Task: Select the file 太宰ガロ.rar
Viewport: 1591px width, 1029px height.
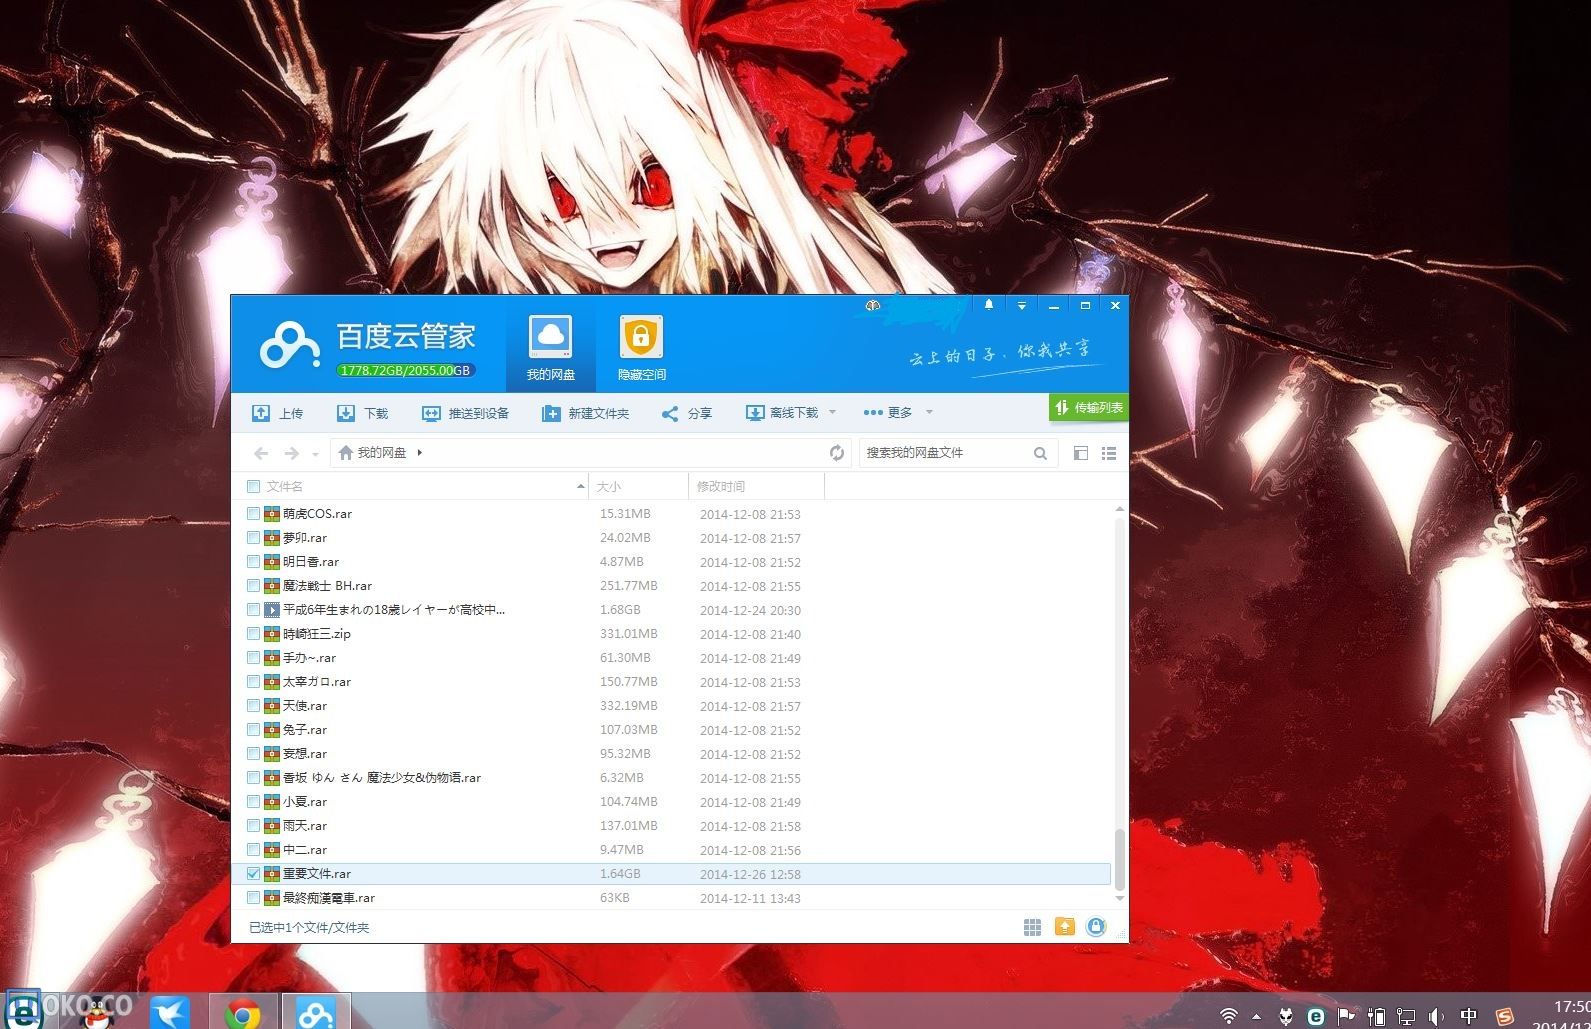Action: [x=317, y=682]
